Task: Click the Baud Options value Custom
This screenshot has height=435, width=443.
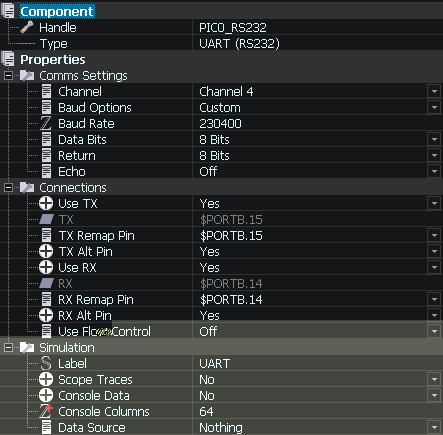Action: [220, 108]
